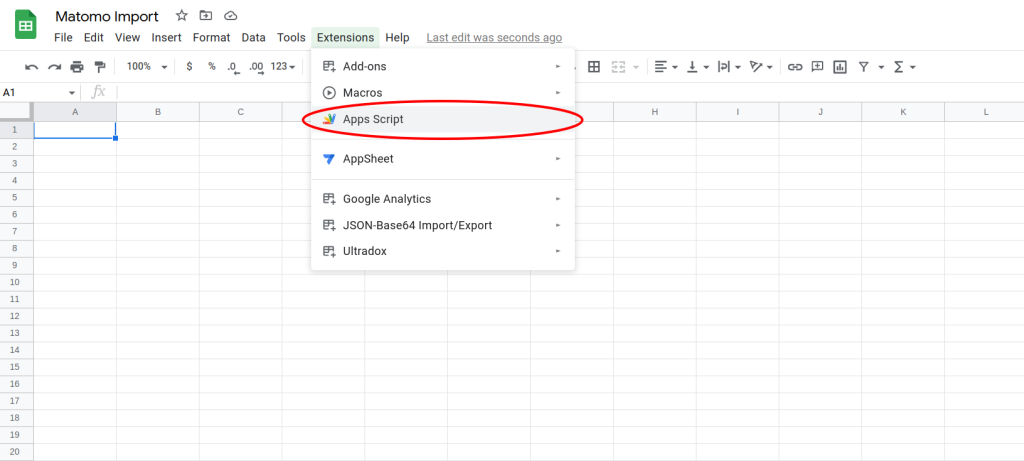This screenshot has height=461, width=1024.
Task: Activate the paint format roller tool
Action: coord(99,67)
